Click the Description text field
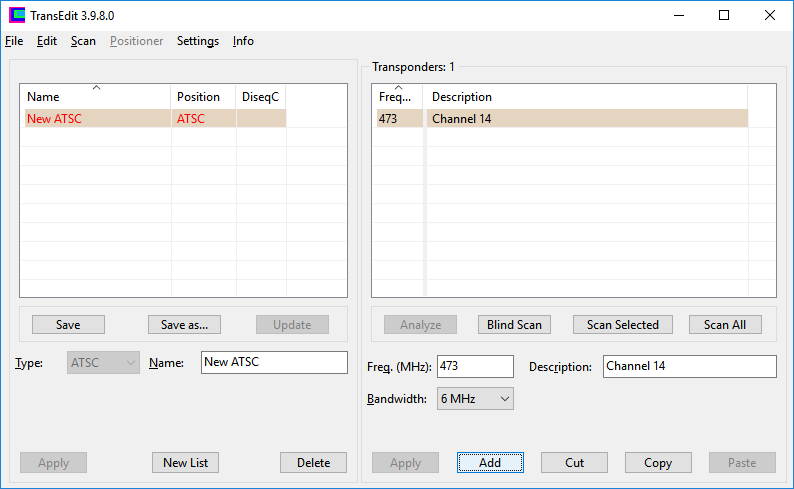 (689, 366)
